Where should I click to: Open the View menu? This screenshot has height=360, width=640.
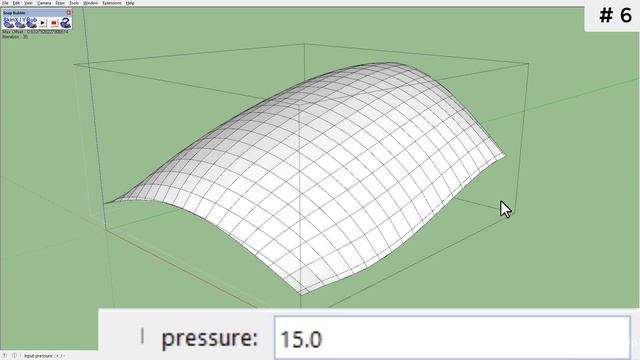[29, 3]
